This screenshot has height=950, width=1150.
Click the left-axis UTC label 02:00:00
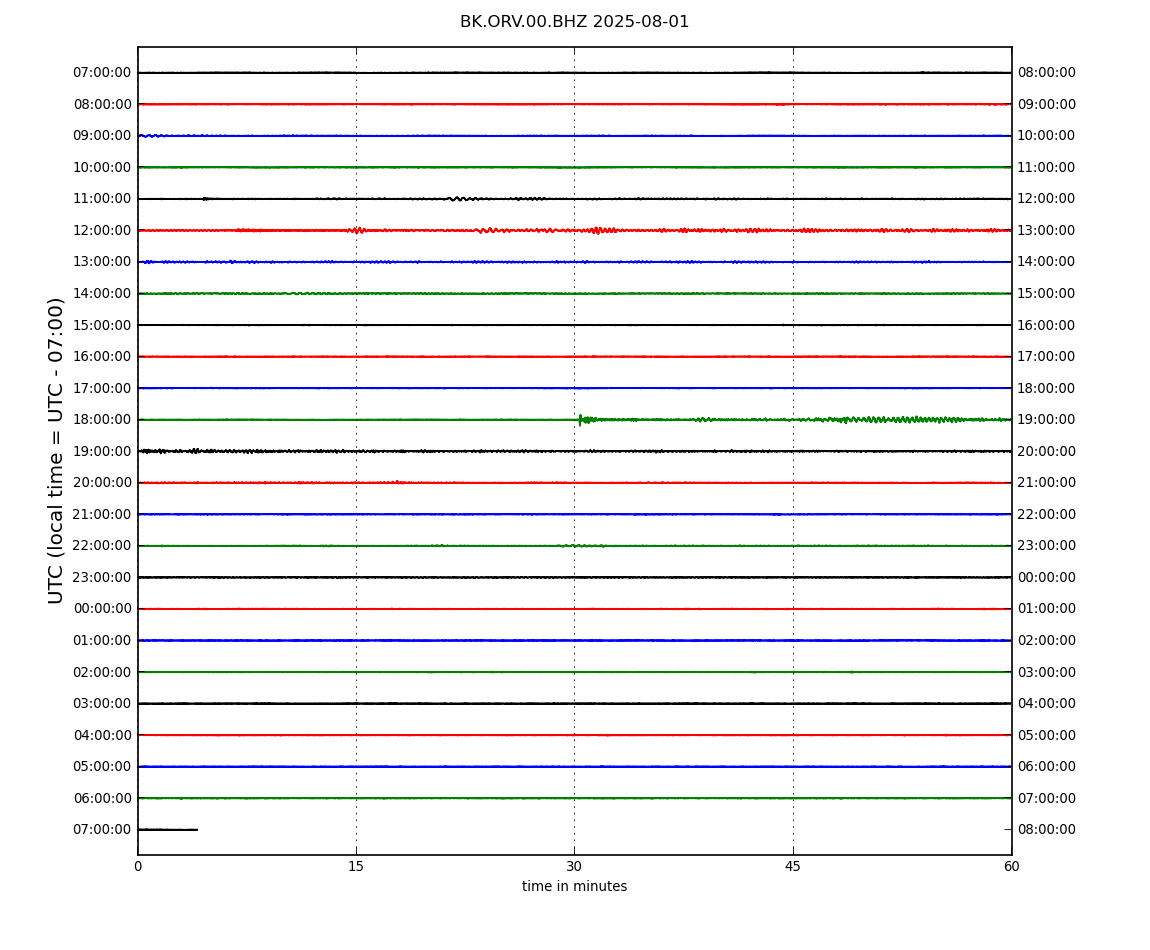point(102,672)
